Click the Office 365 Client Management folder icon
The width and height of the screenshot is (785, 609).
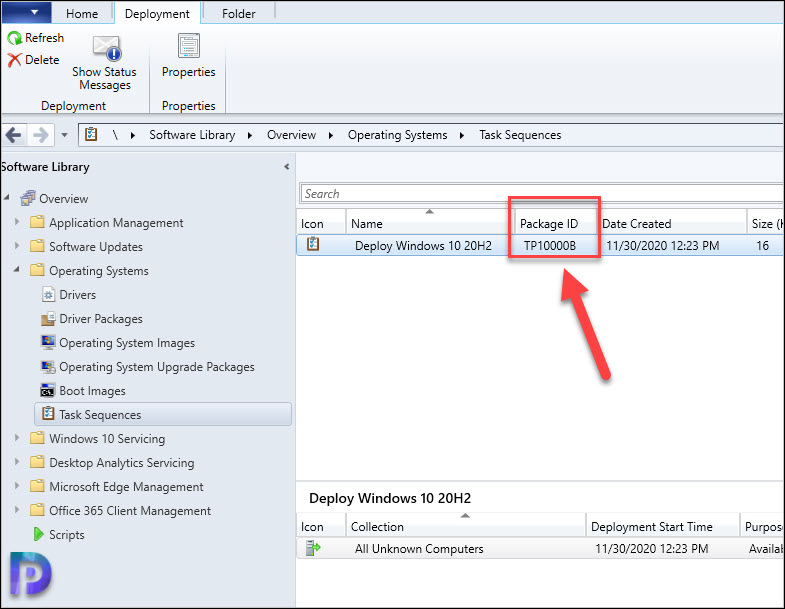[37, 510]
